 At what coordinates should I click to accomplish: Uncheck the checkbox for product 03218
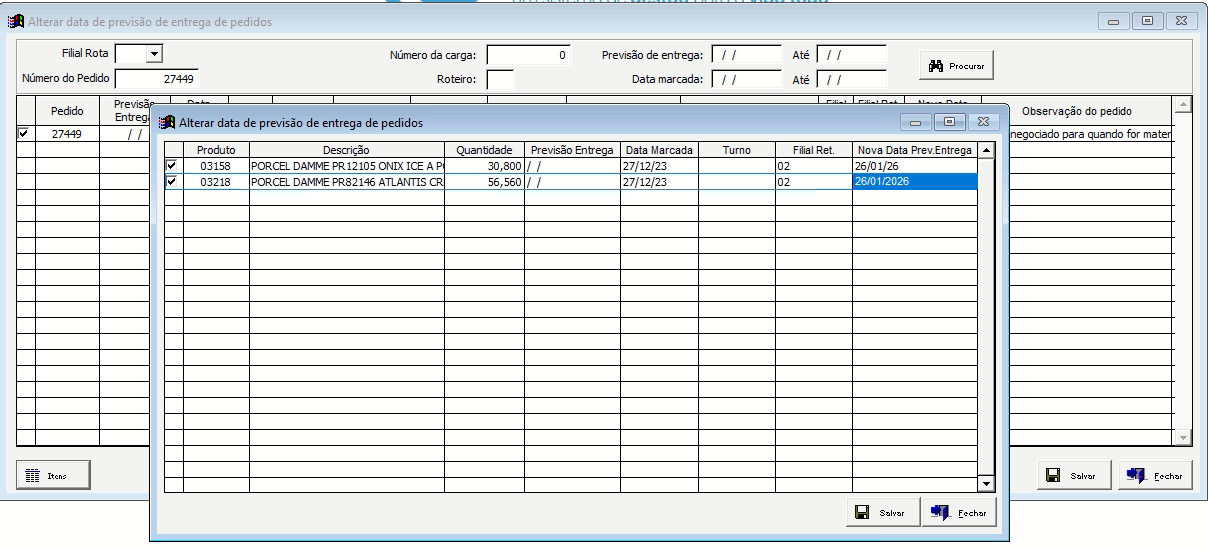click(173, 182)
